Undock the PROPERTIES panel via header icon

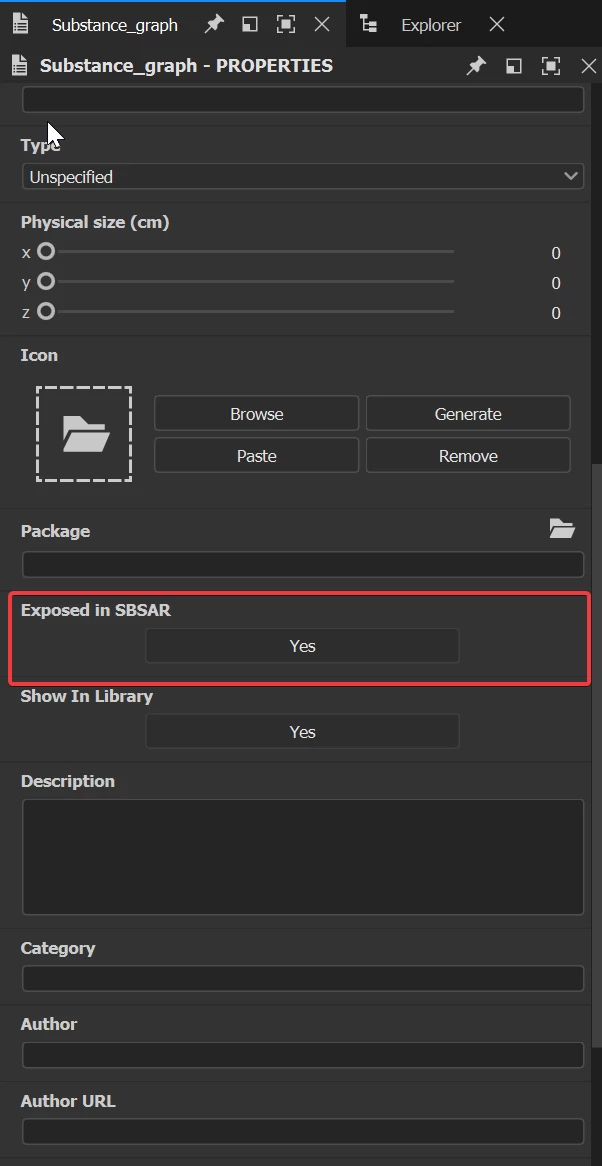click(514, 66)
